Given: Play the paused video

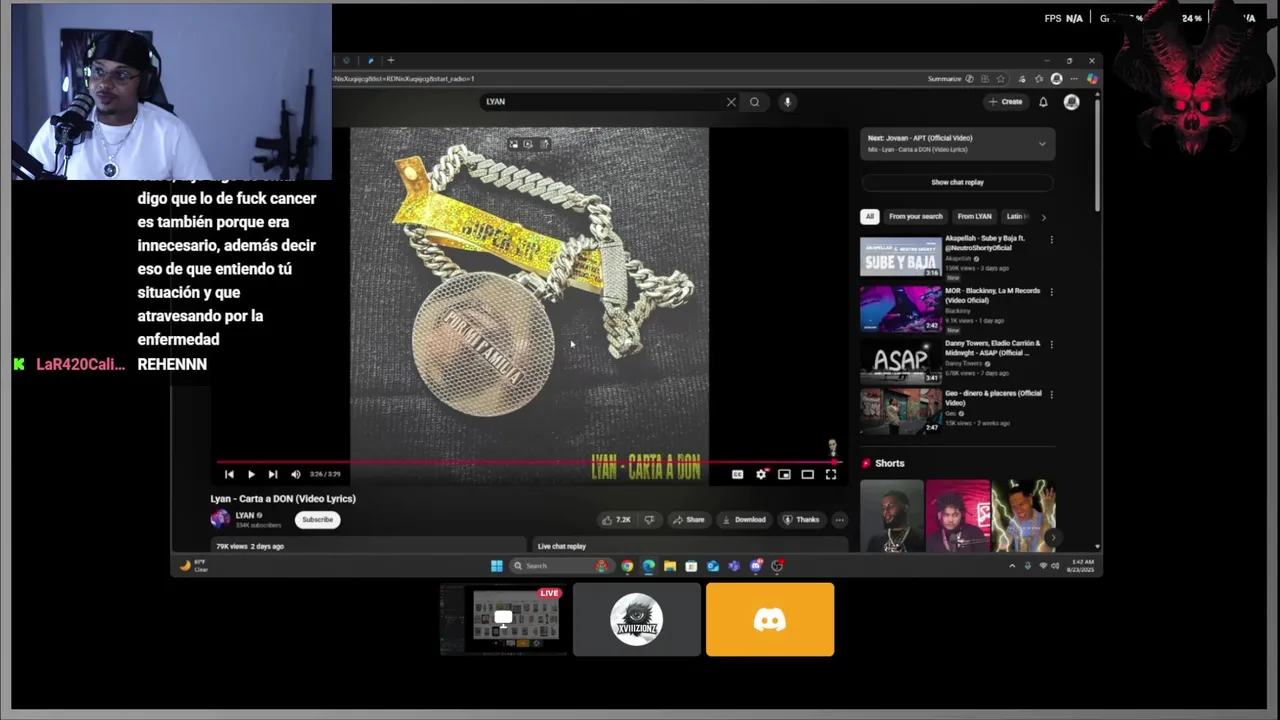Looking at the screenshot, I should [251, 474].
